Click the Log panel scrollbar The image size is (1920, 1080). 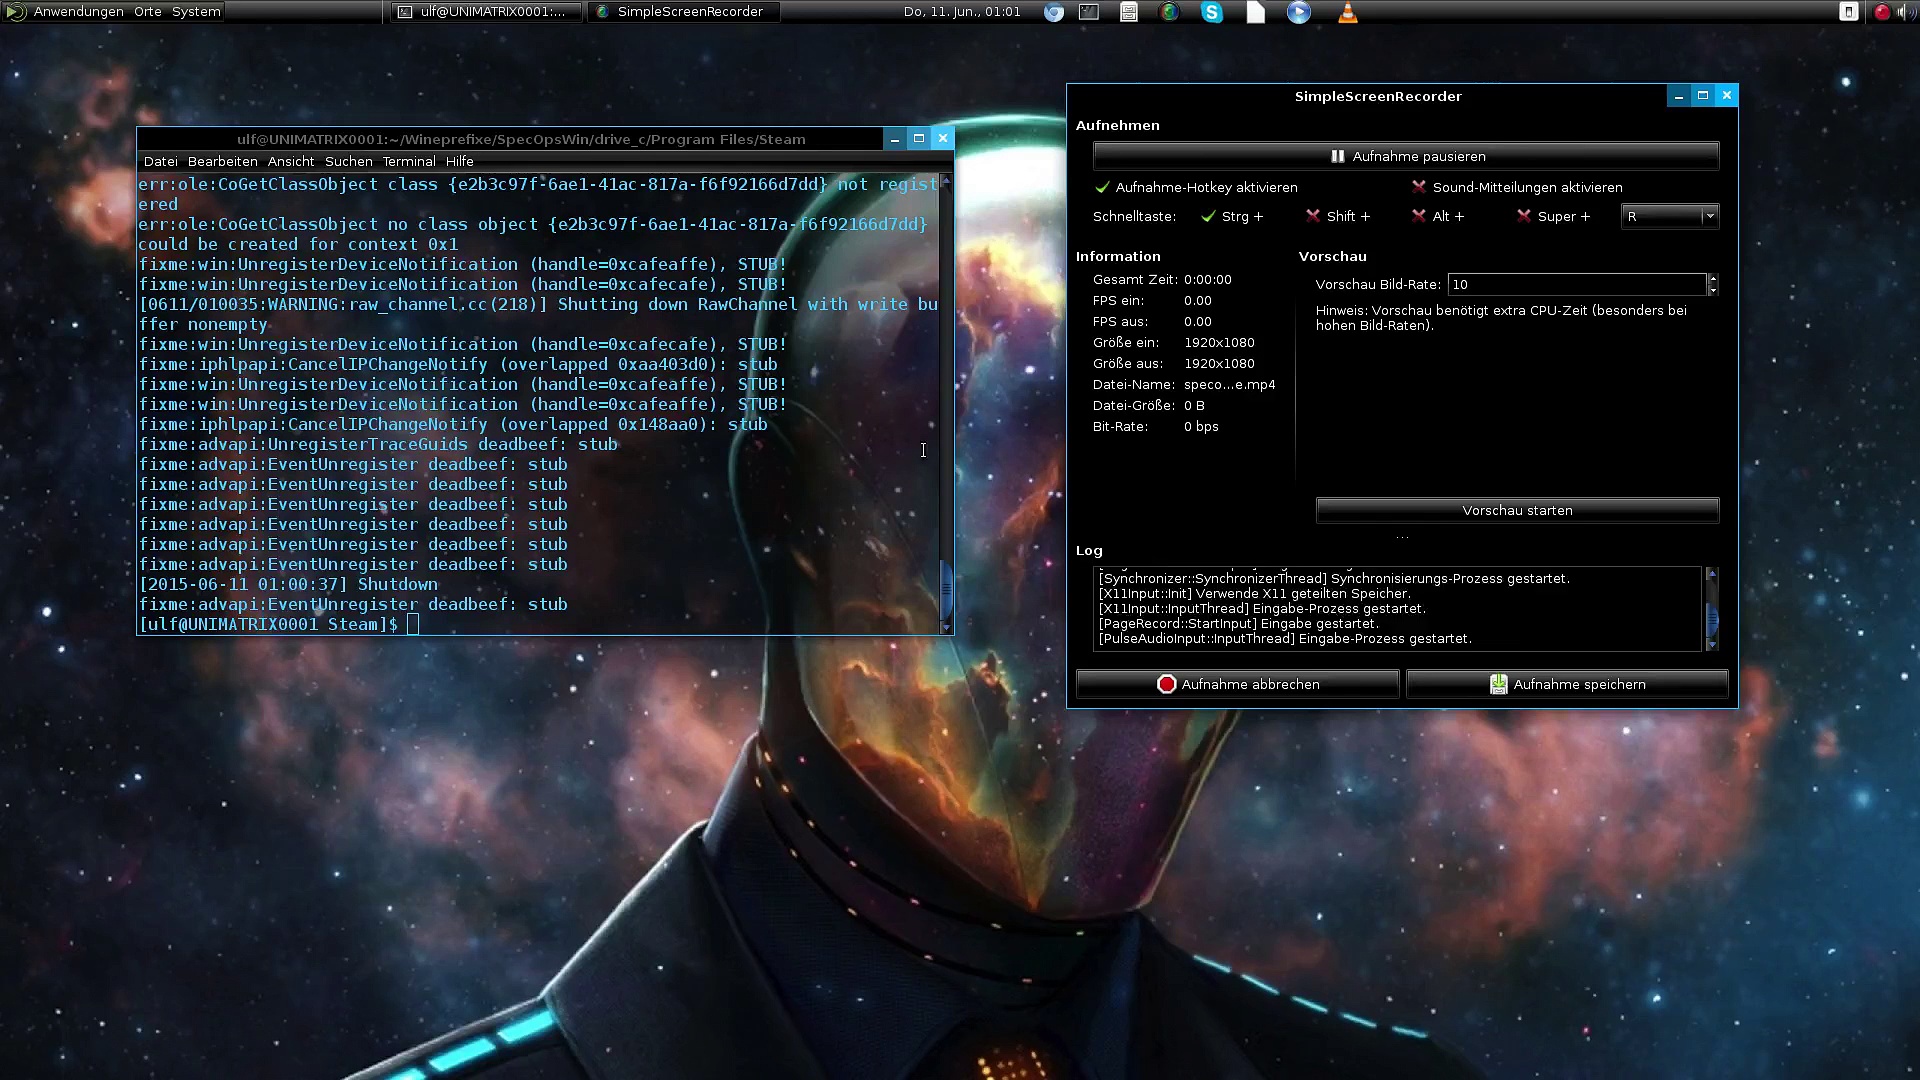1711,609
